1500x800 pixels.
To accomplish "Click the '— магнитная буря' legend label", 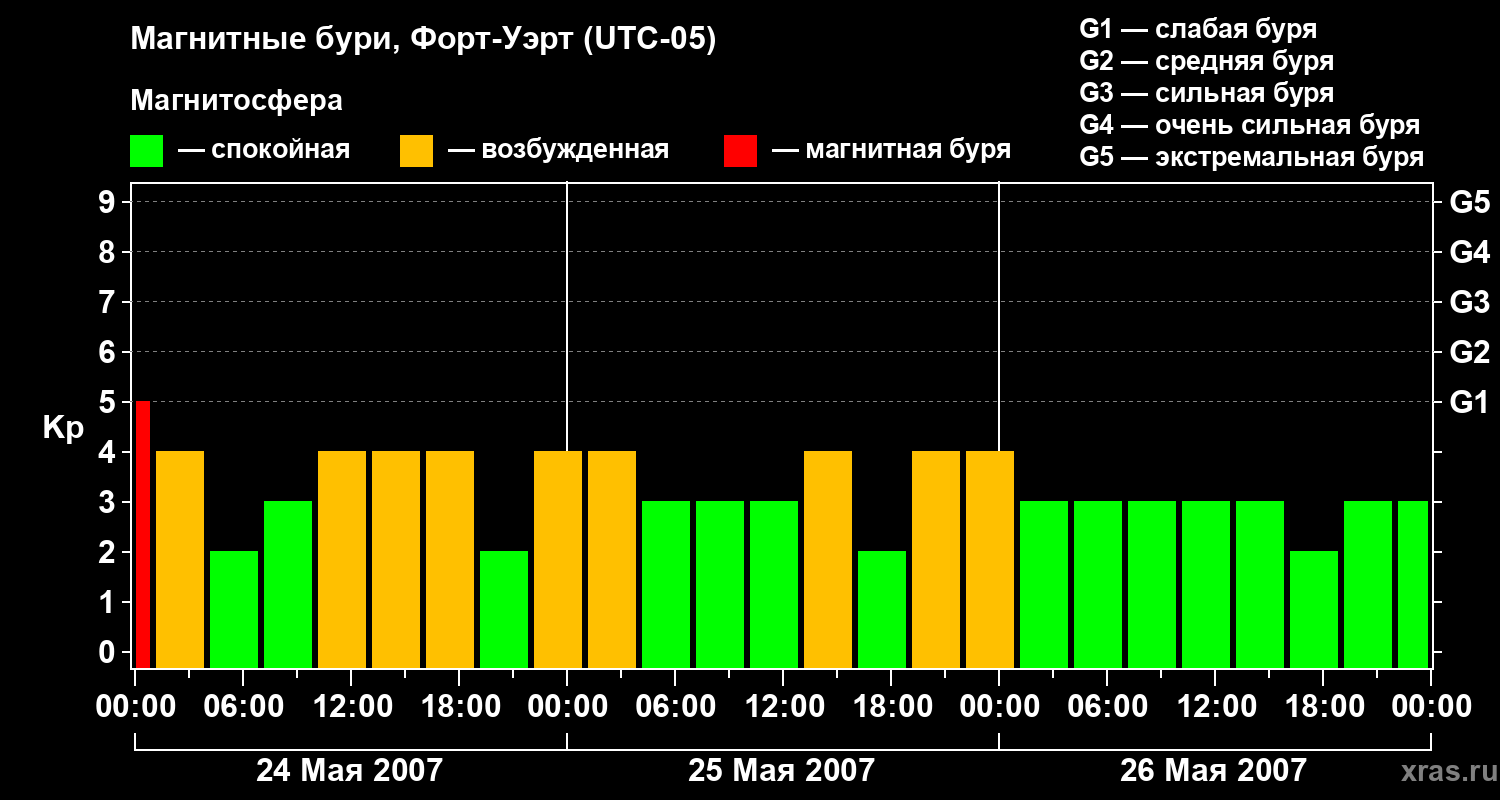I will [x=892, y=150].
